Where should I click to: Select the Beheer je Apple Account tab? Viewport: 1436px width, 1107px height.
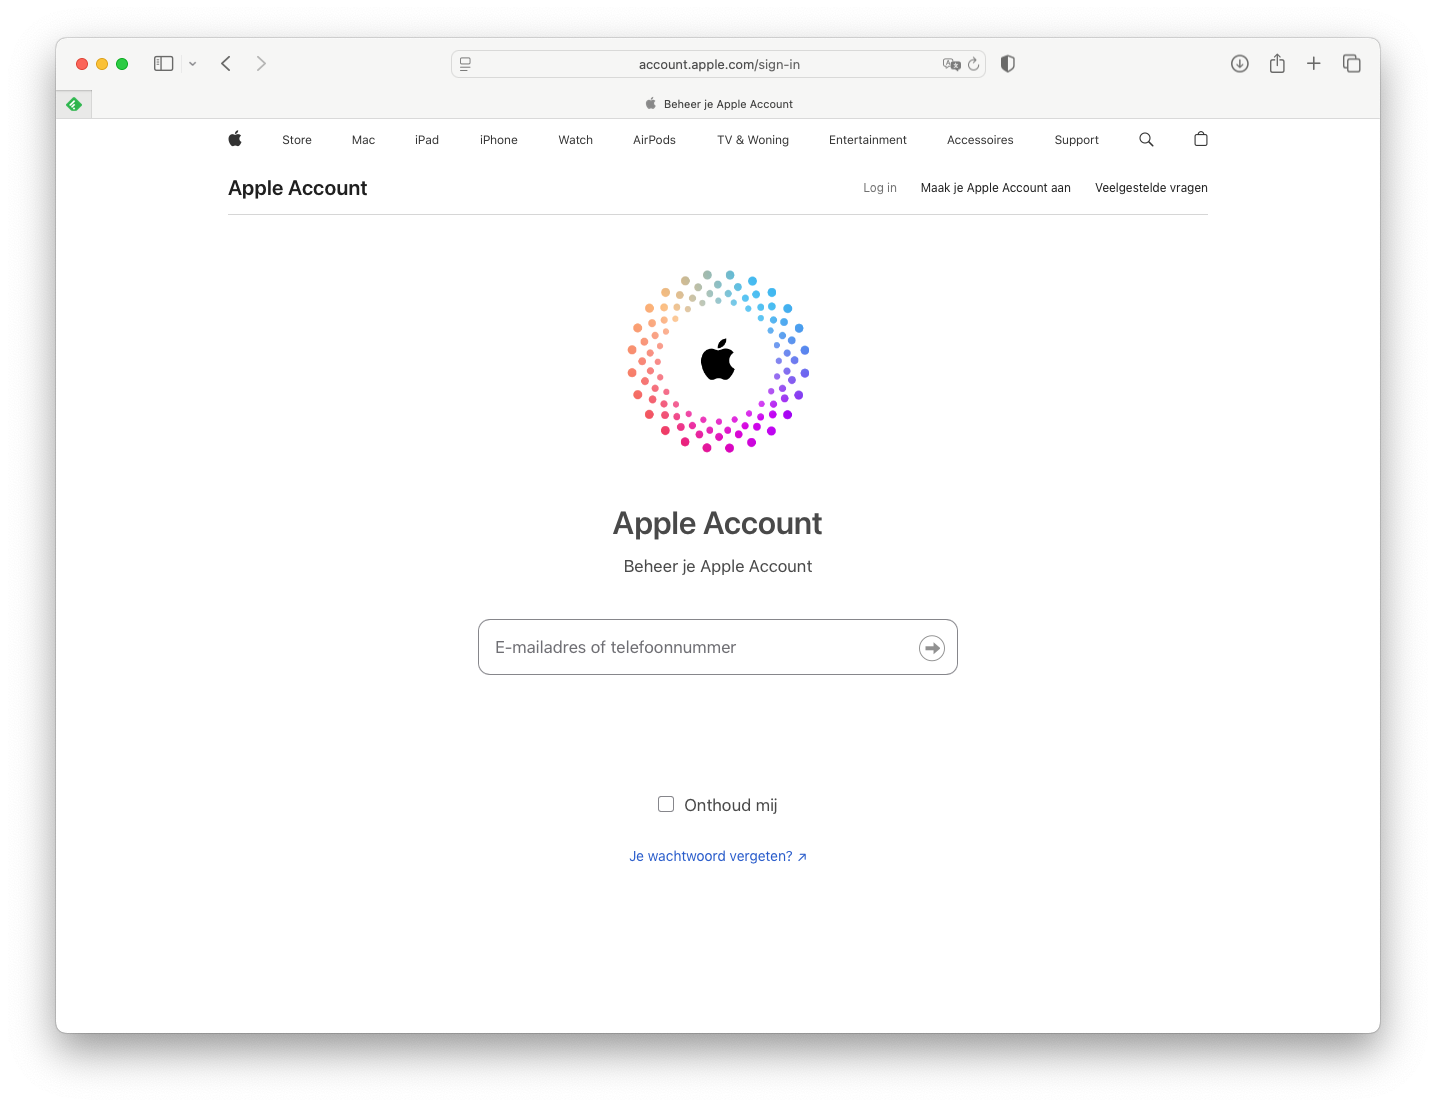tap(719, 104)
